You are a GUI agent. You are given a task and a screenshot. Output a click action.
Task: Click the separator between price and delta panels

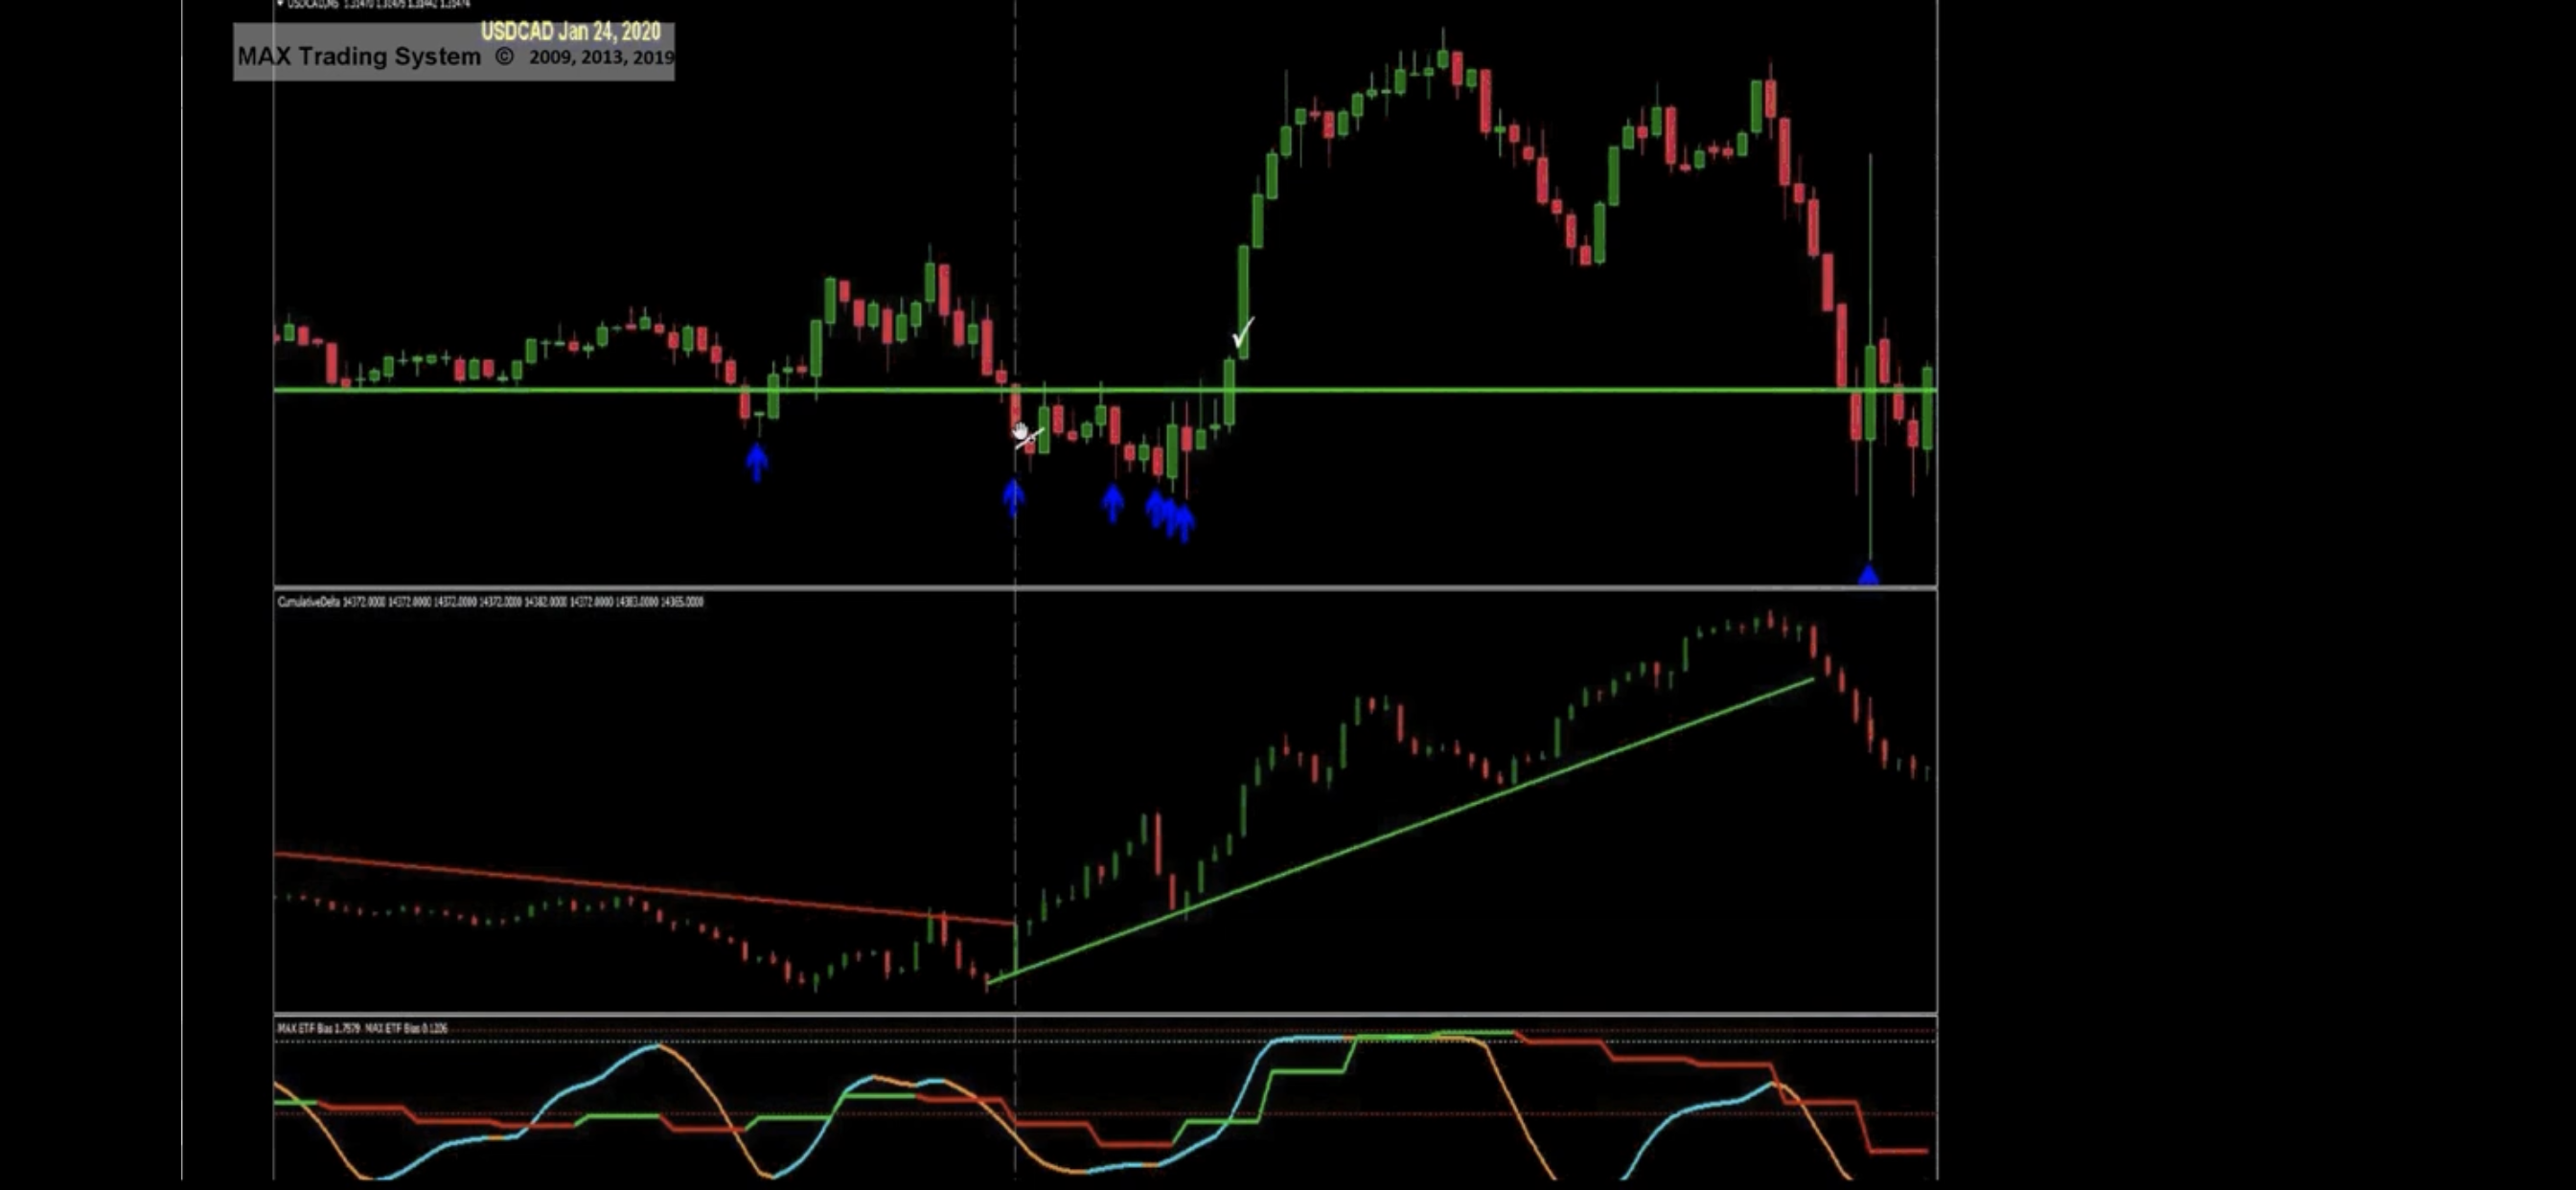(x=1105, y=588)
